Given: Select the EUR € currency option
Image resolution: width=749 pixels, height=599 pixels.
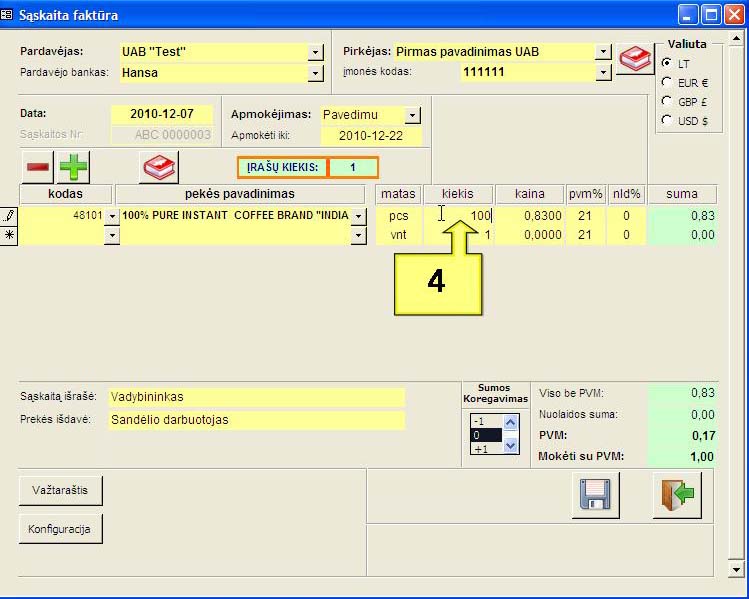Looking at the screenshot, I should (667, 82).
